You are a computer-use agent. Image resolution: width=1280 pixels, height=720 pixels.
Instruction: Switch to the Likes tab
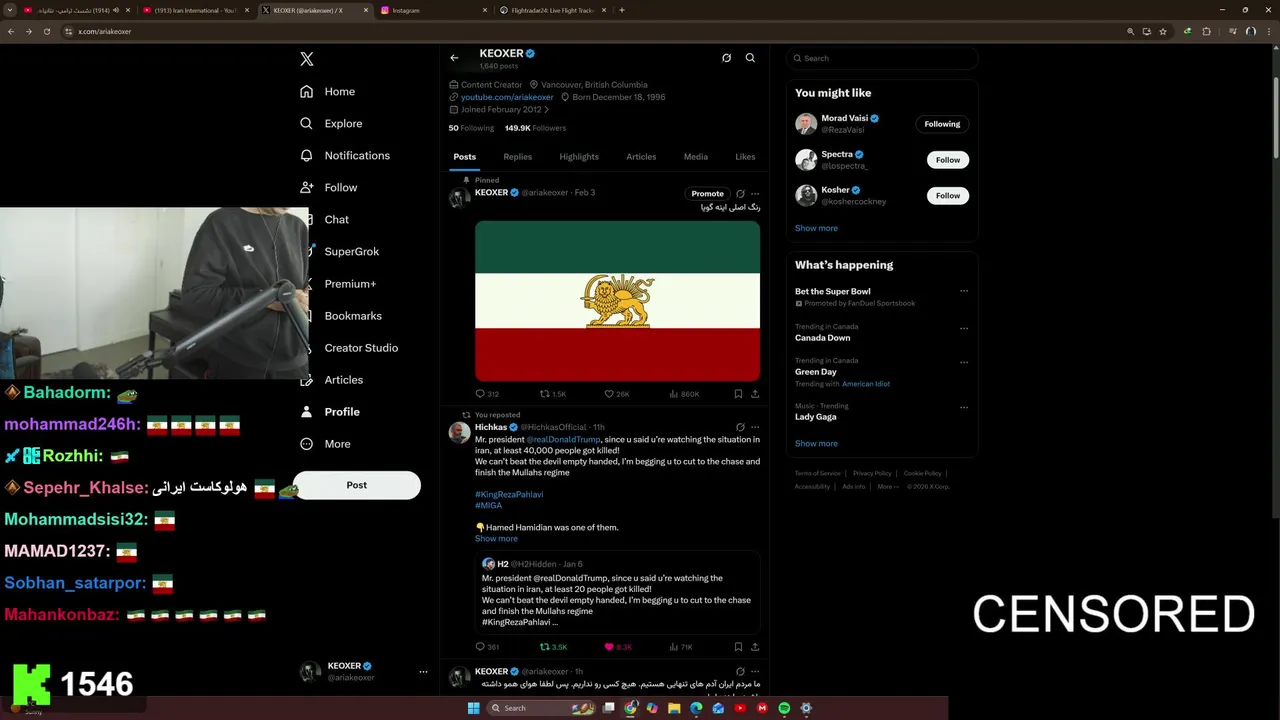point(745,157)
